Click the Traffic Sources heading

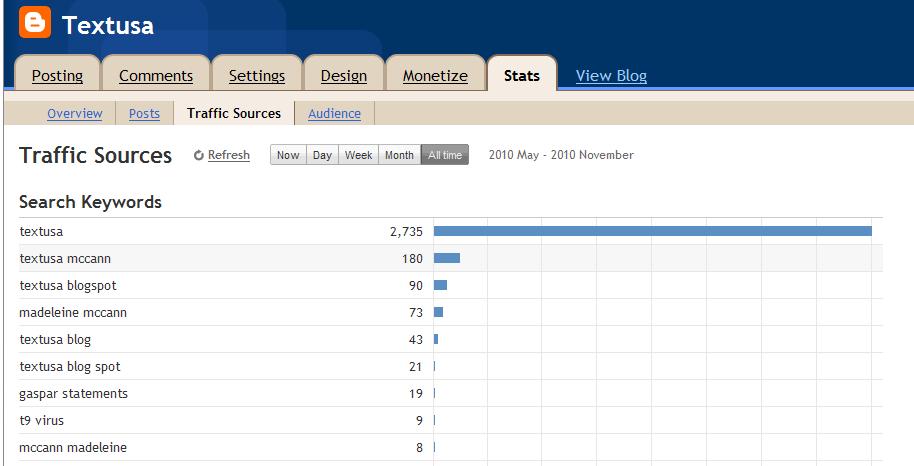(x=96, y=155)
